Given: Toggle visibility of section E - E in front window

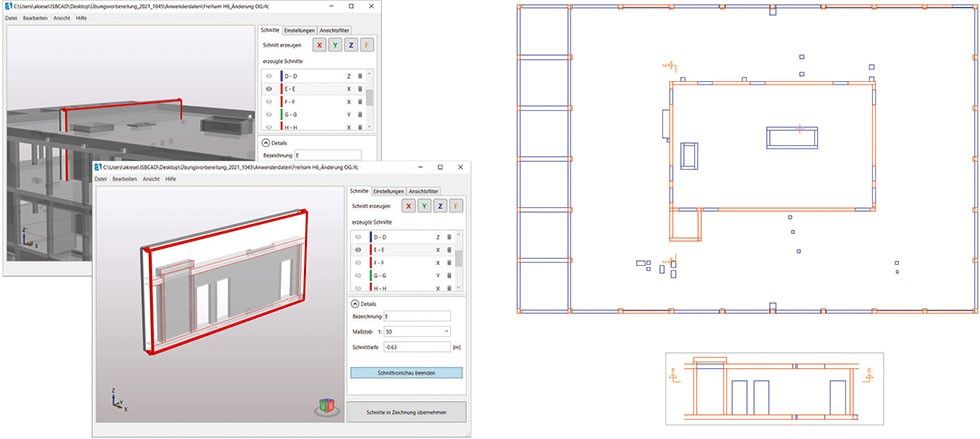Looking at the screenshot, I should pyautogui.click(x=357, y=249).
